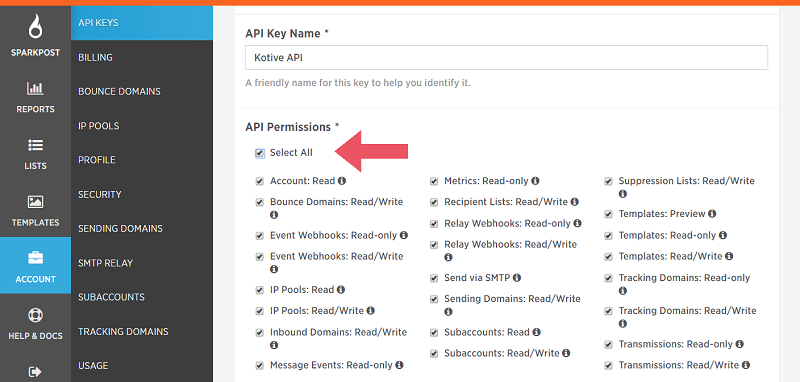Show info for Relay Webhooks: Read-only
The image size is (800, 382).
(x=578, y=223)
